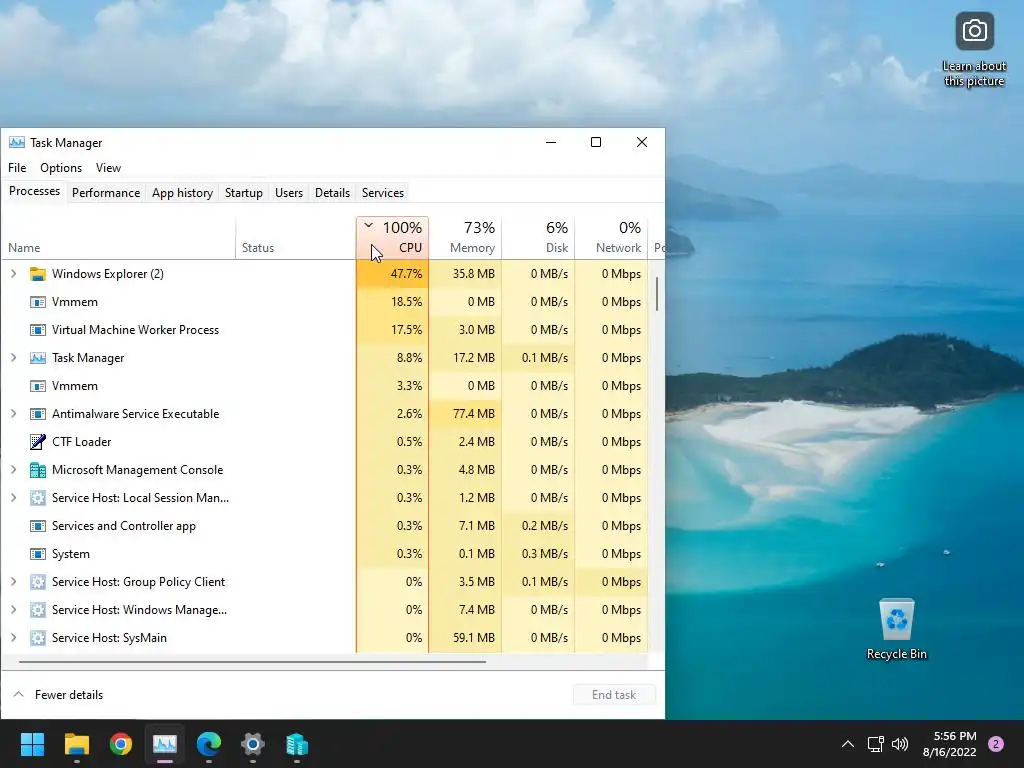Screen dimensions: 1024x768
Task: Click the Windows Explorer folder icon
Action: (38, 274)
